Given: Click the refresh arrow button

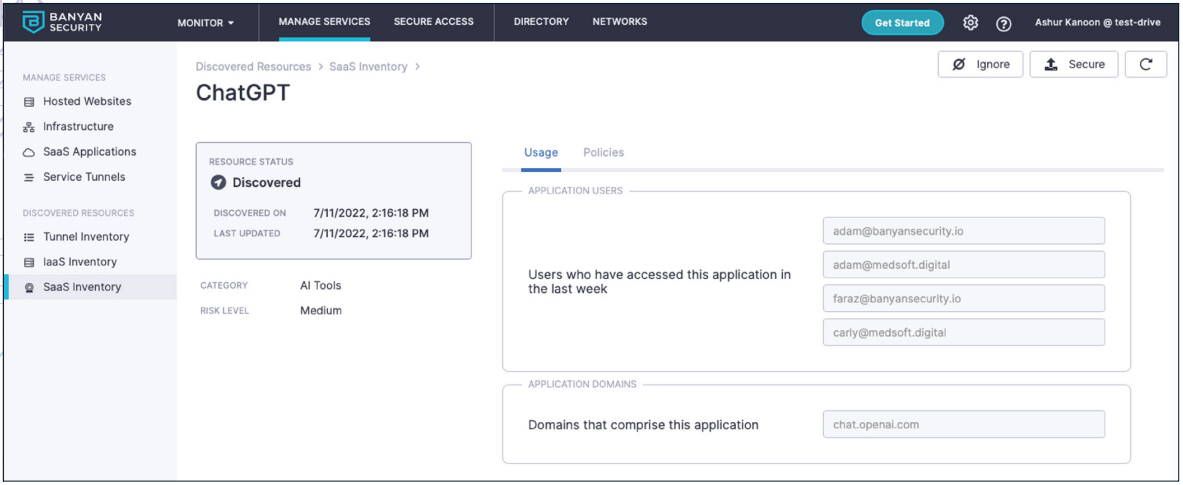Looking at the screenshot, I should 1146,64.
